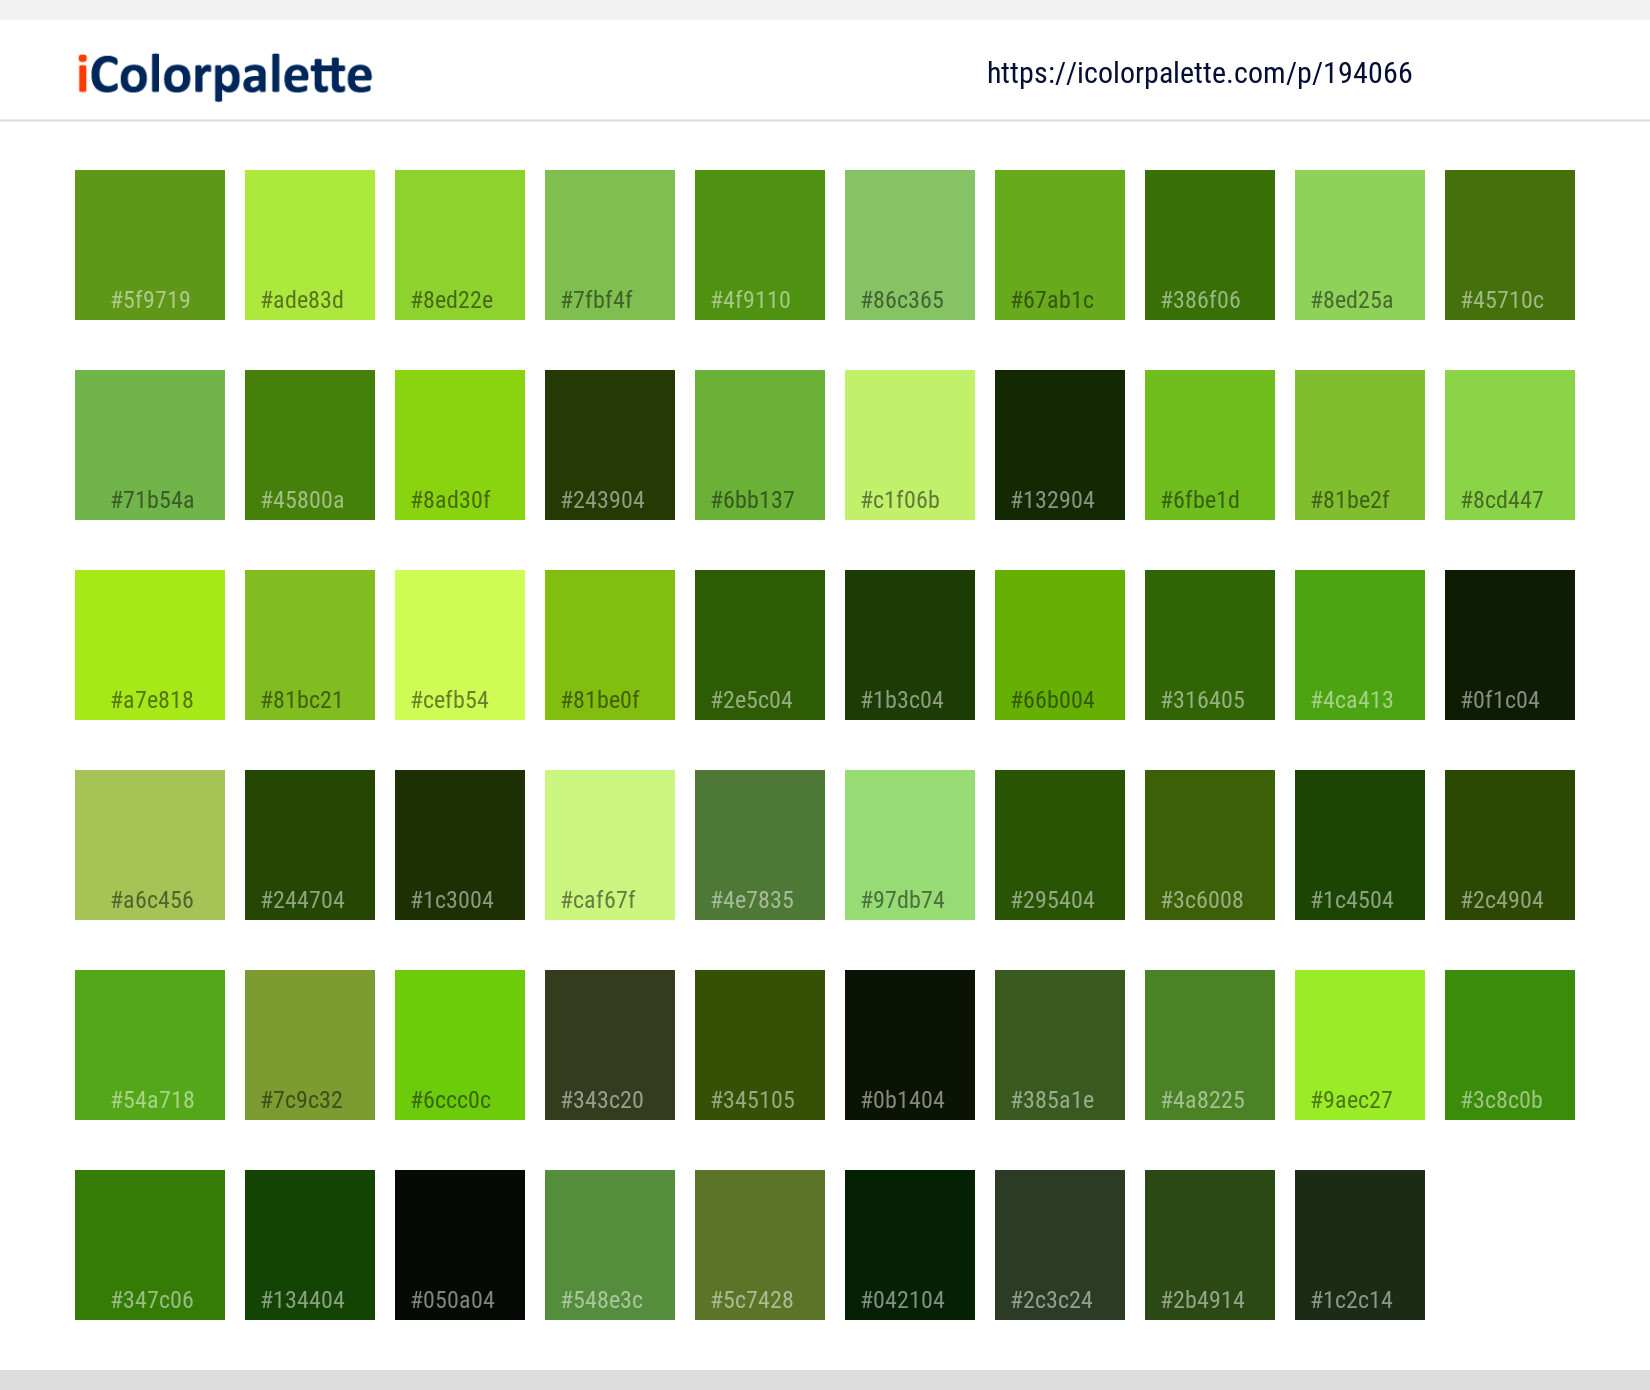1650x1390 pixels.
Task: Click the #548e3c swatch
Action: coord(610,1245)
